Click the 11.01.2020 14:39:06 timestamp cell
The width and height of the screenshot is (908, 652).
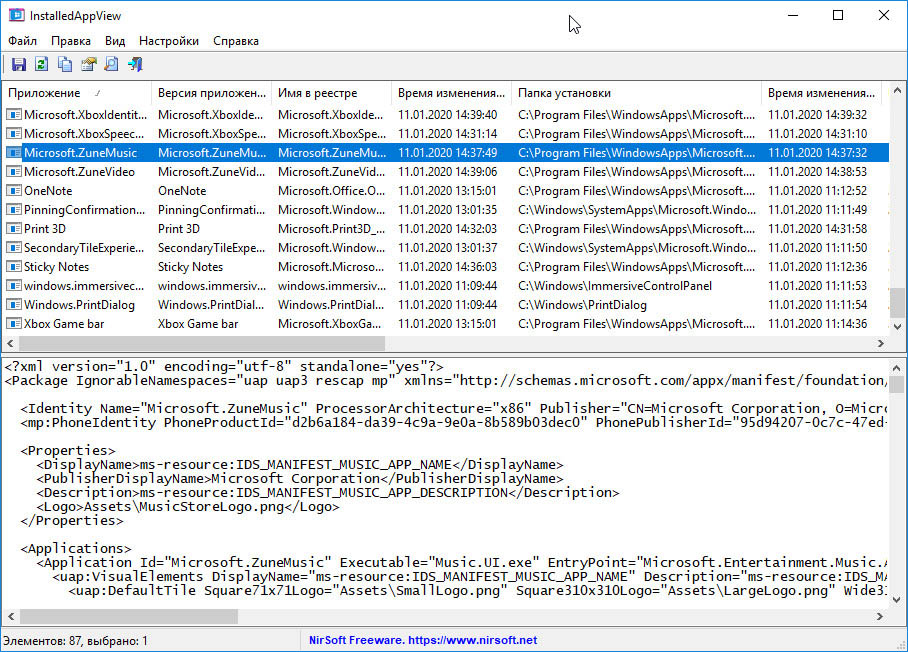pos(448,172)
